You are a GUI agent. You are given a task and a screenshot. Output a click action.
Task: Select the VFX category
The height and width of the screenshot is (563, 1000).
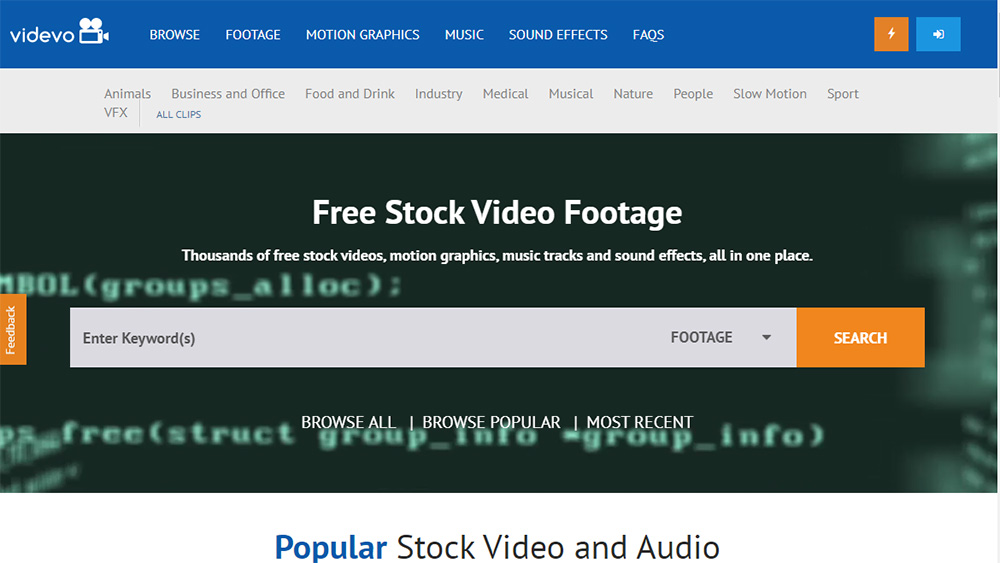(115, 113)
